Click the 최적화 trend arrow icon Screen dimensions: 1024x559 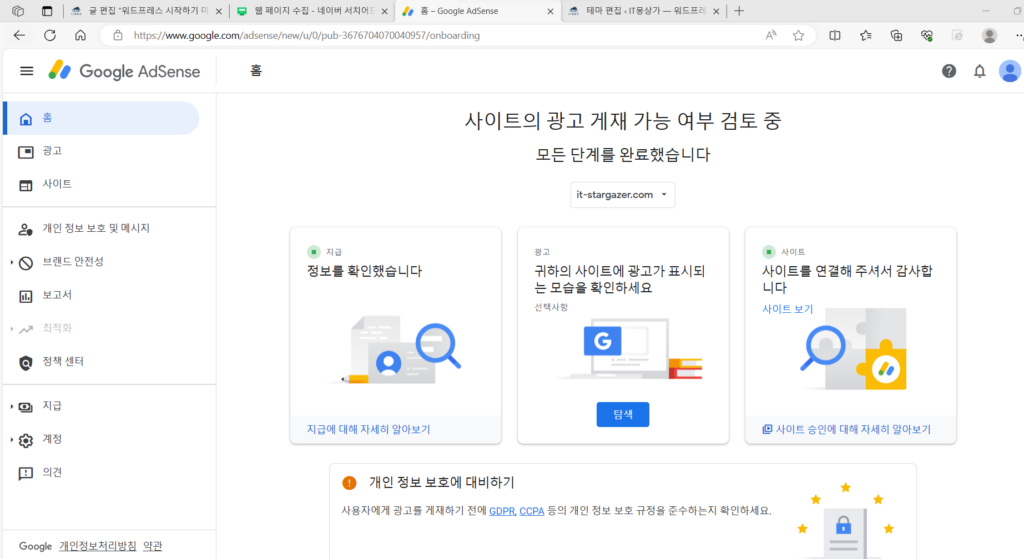point(25,329)
